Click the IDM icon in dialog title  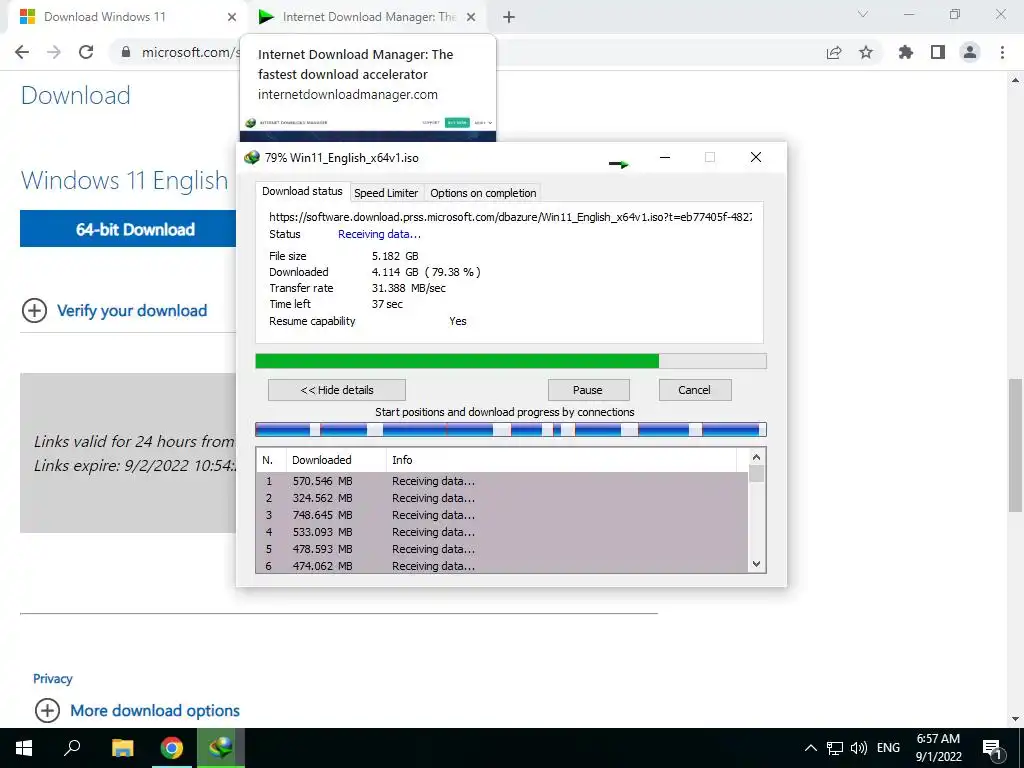pos(251,157)
